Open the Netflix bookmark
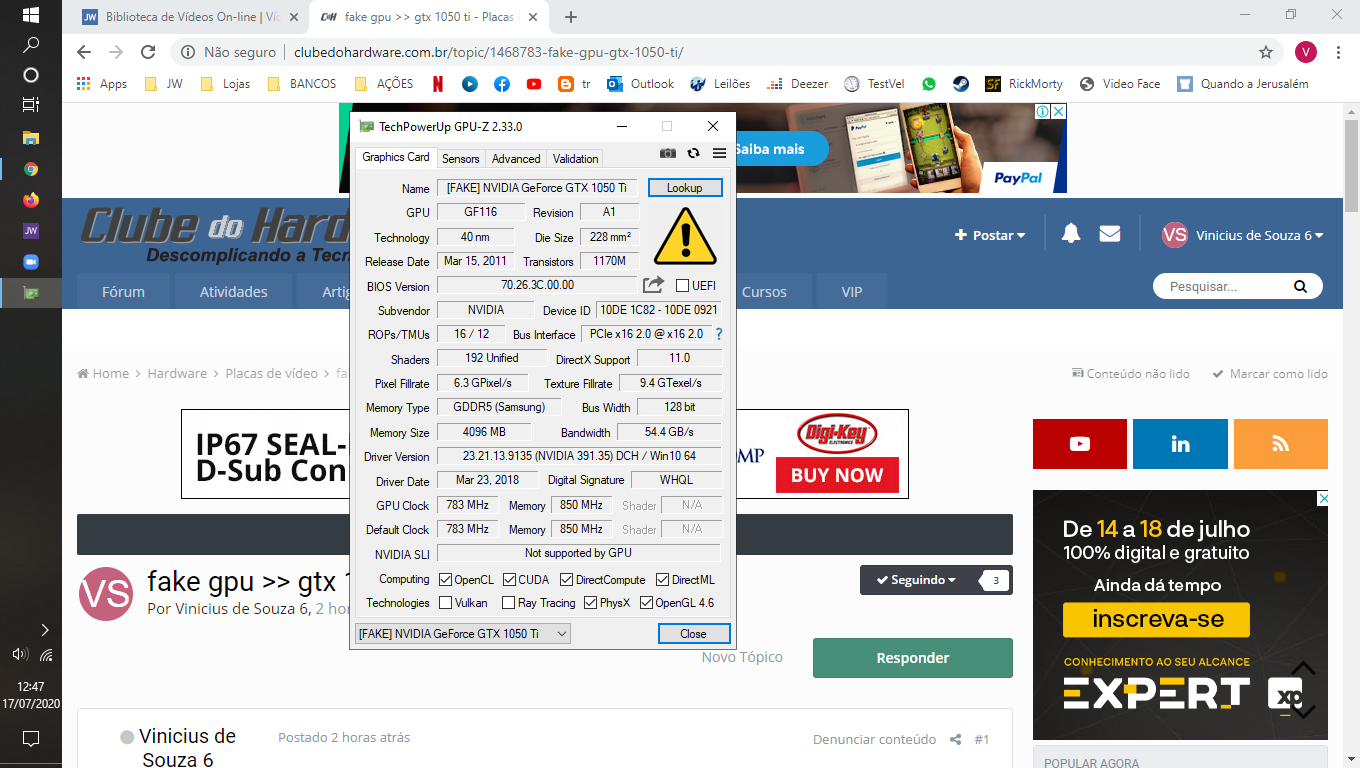The height and width of the screenshot is (768, 1360). (438, 84)
